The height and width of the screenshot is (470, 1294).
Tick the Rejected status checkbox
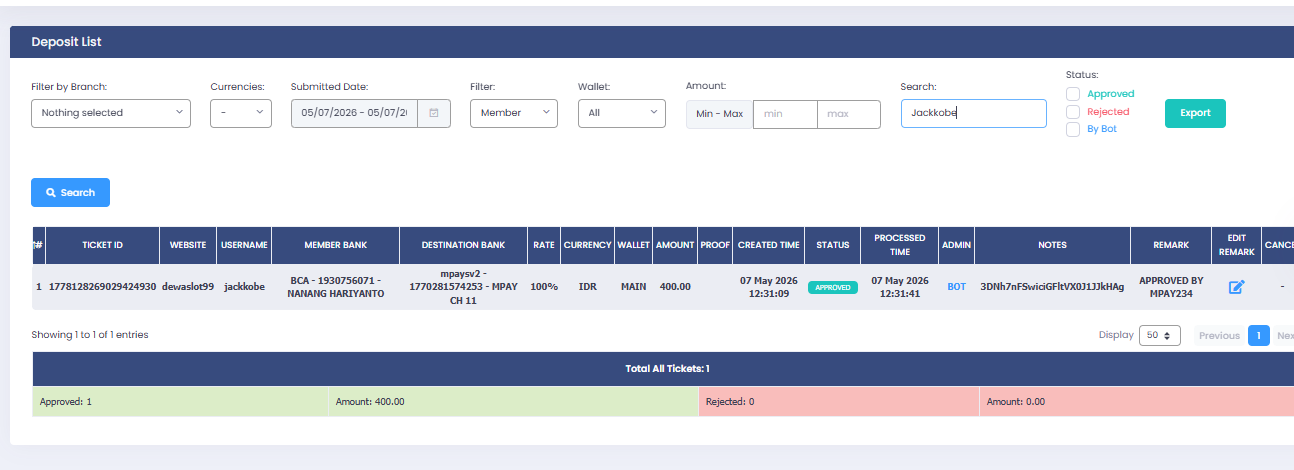point(1073,112)
